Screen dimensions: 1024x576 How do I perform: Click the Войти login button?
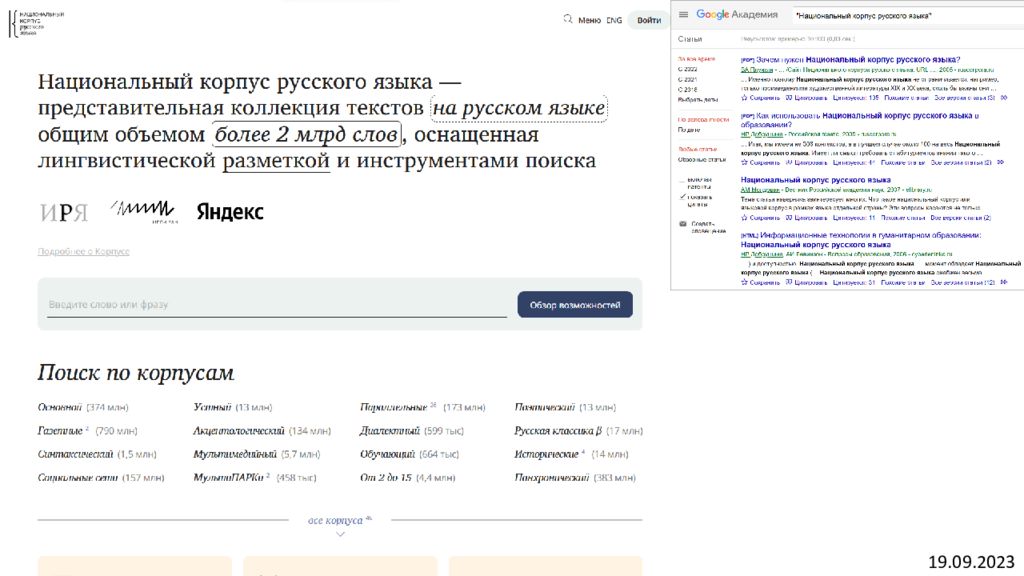648,20
